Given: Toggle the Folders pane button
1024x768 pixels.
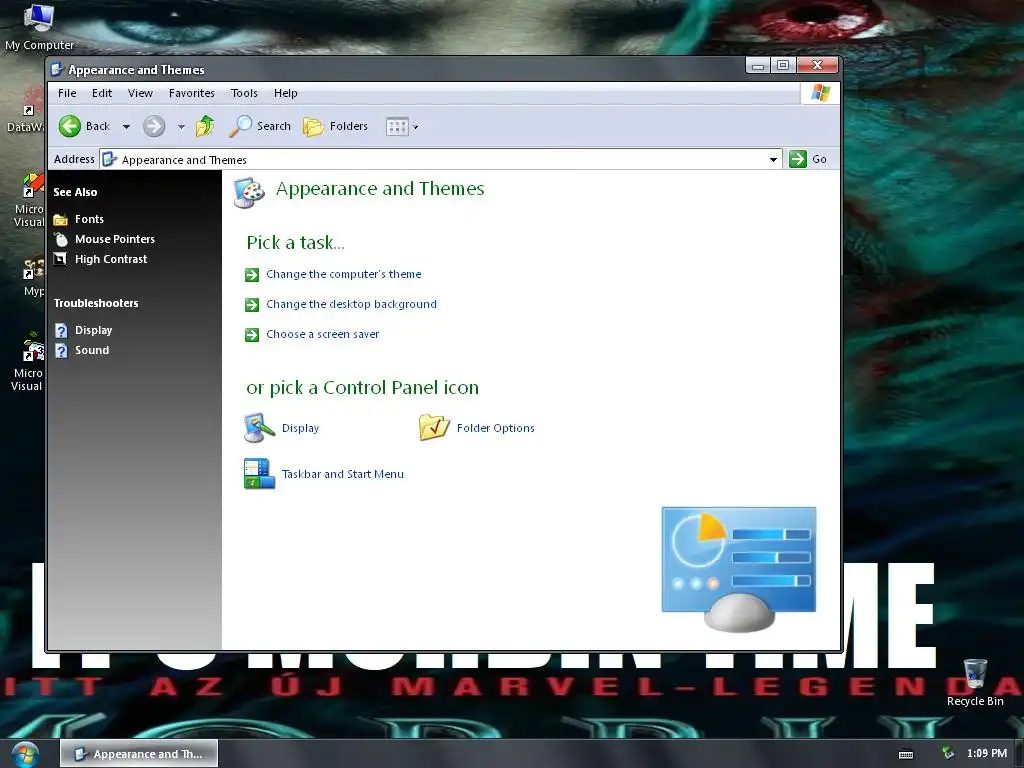Looking at the screenshot, I should pyautogui.click(x=336, y=126).
